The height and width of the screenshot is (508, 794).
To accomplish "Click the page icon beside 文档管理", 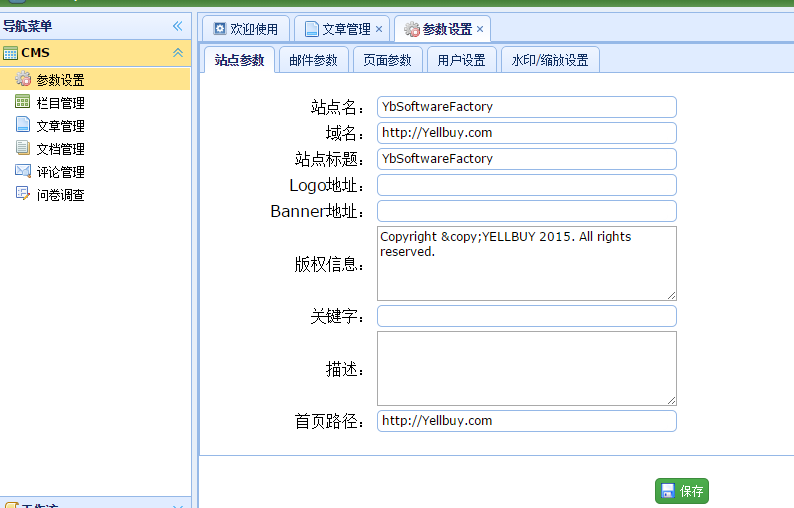I will (x=23, y=148).
